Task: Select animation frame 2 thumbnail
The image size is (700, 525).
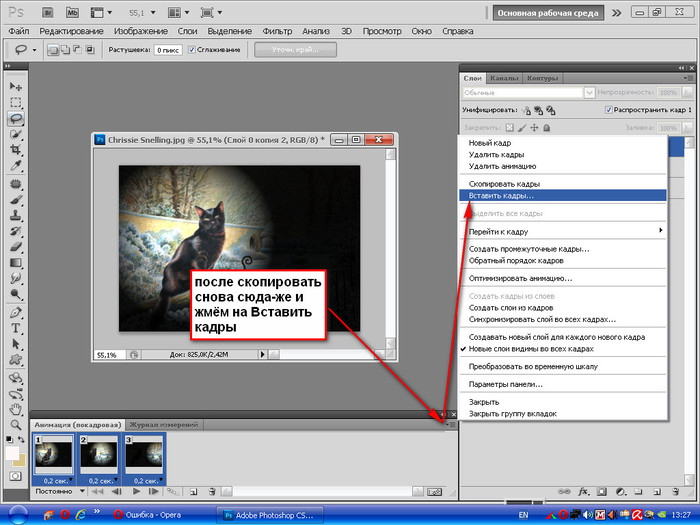Action: pyautogui.click(x=99, y=454)
